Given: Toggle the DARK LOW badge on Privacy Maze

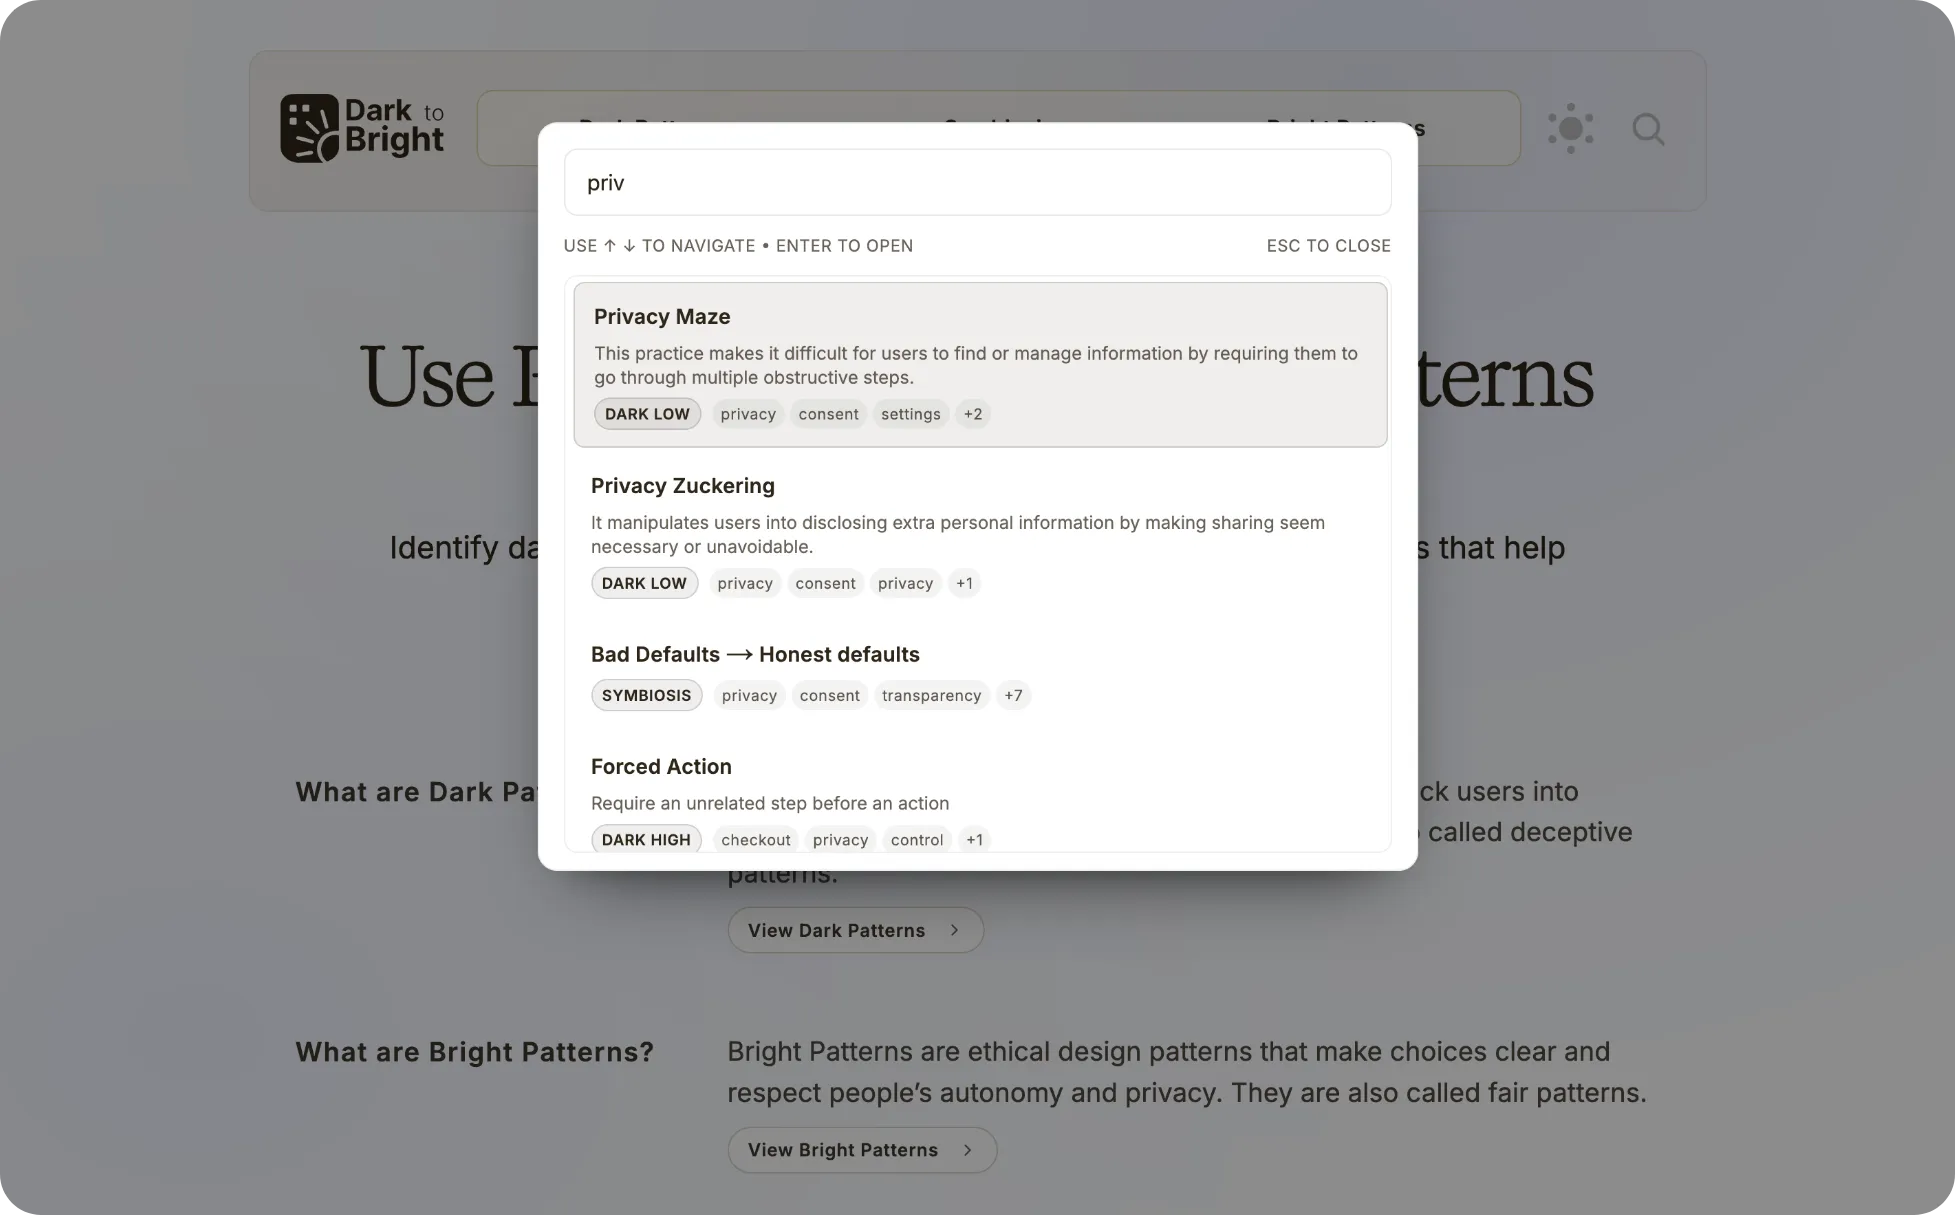Looking at the screenshot, I should [646, 413].
